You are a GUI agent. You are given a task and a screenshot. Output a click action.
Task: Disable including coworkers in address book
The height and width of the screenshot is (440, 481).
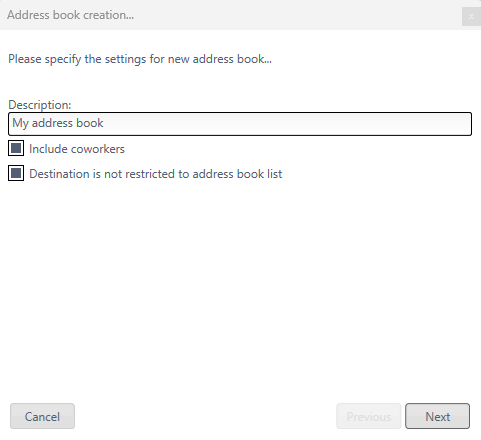click(x=16, y=148)
